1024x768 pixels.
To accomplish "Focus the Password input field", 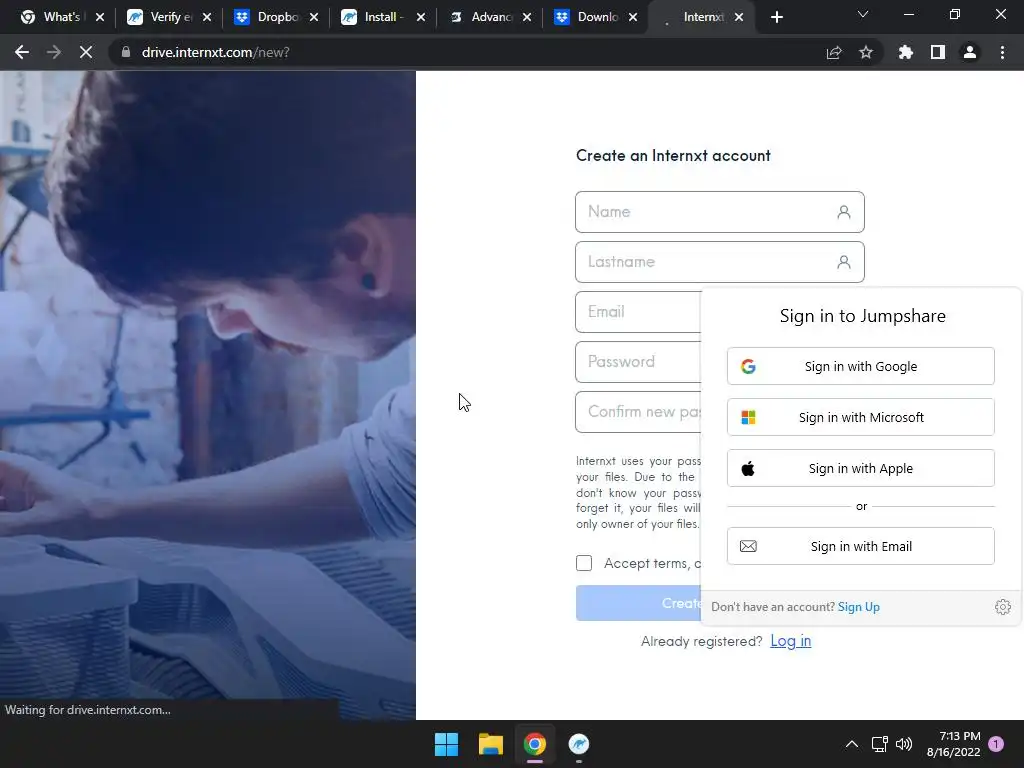I will point(638,362).
